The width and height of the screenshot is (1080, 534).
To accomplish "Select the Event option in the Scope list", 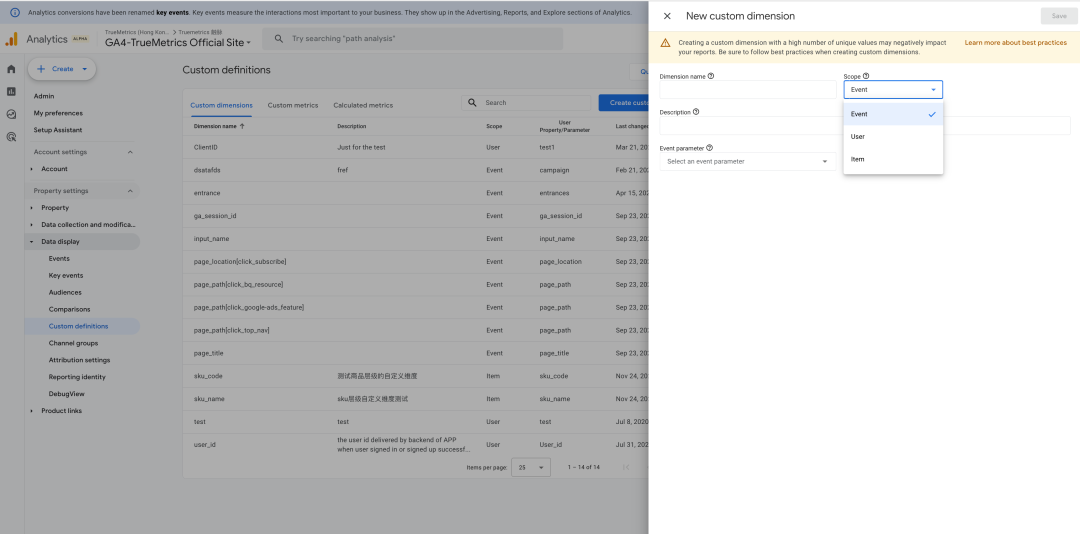I will point(893,114).
